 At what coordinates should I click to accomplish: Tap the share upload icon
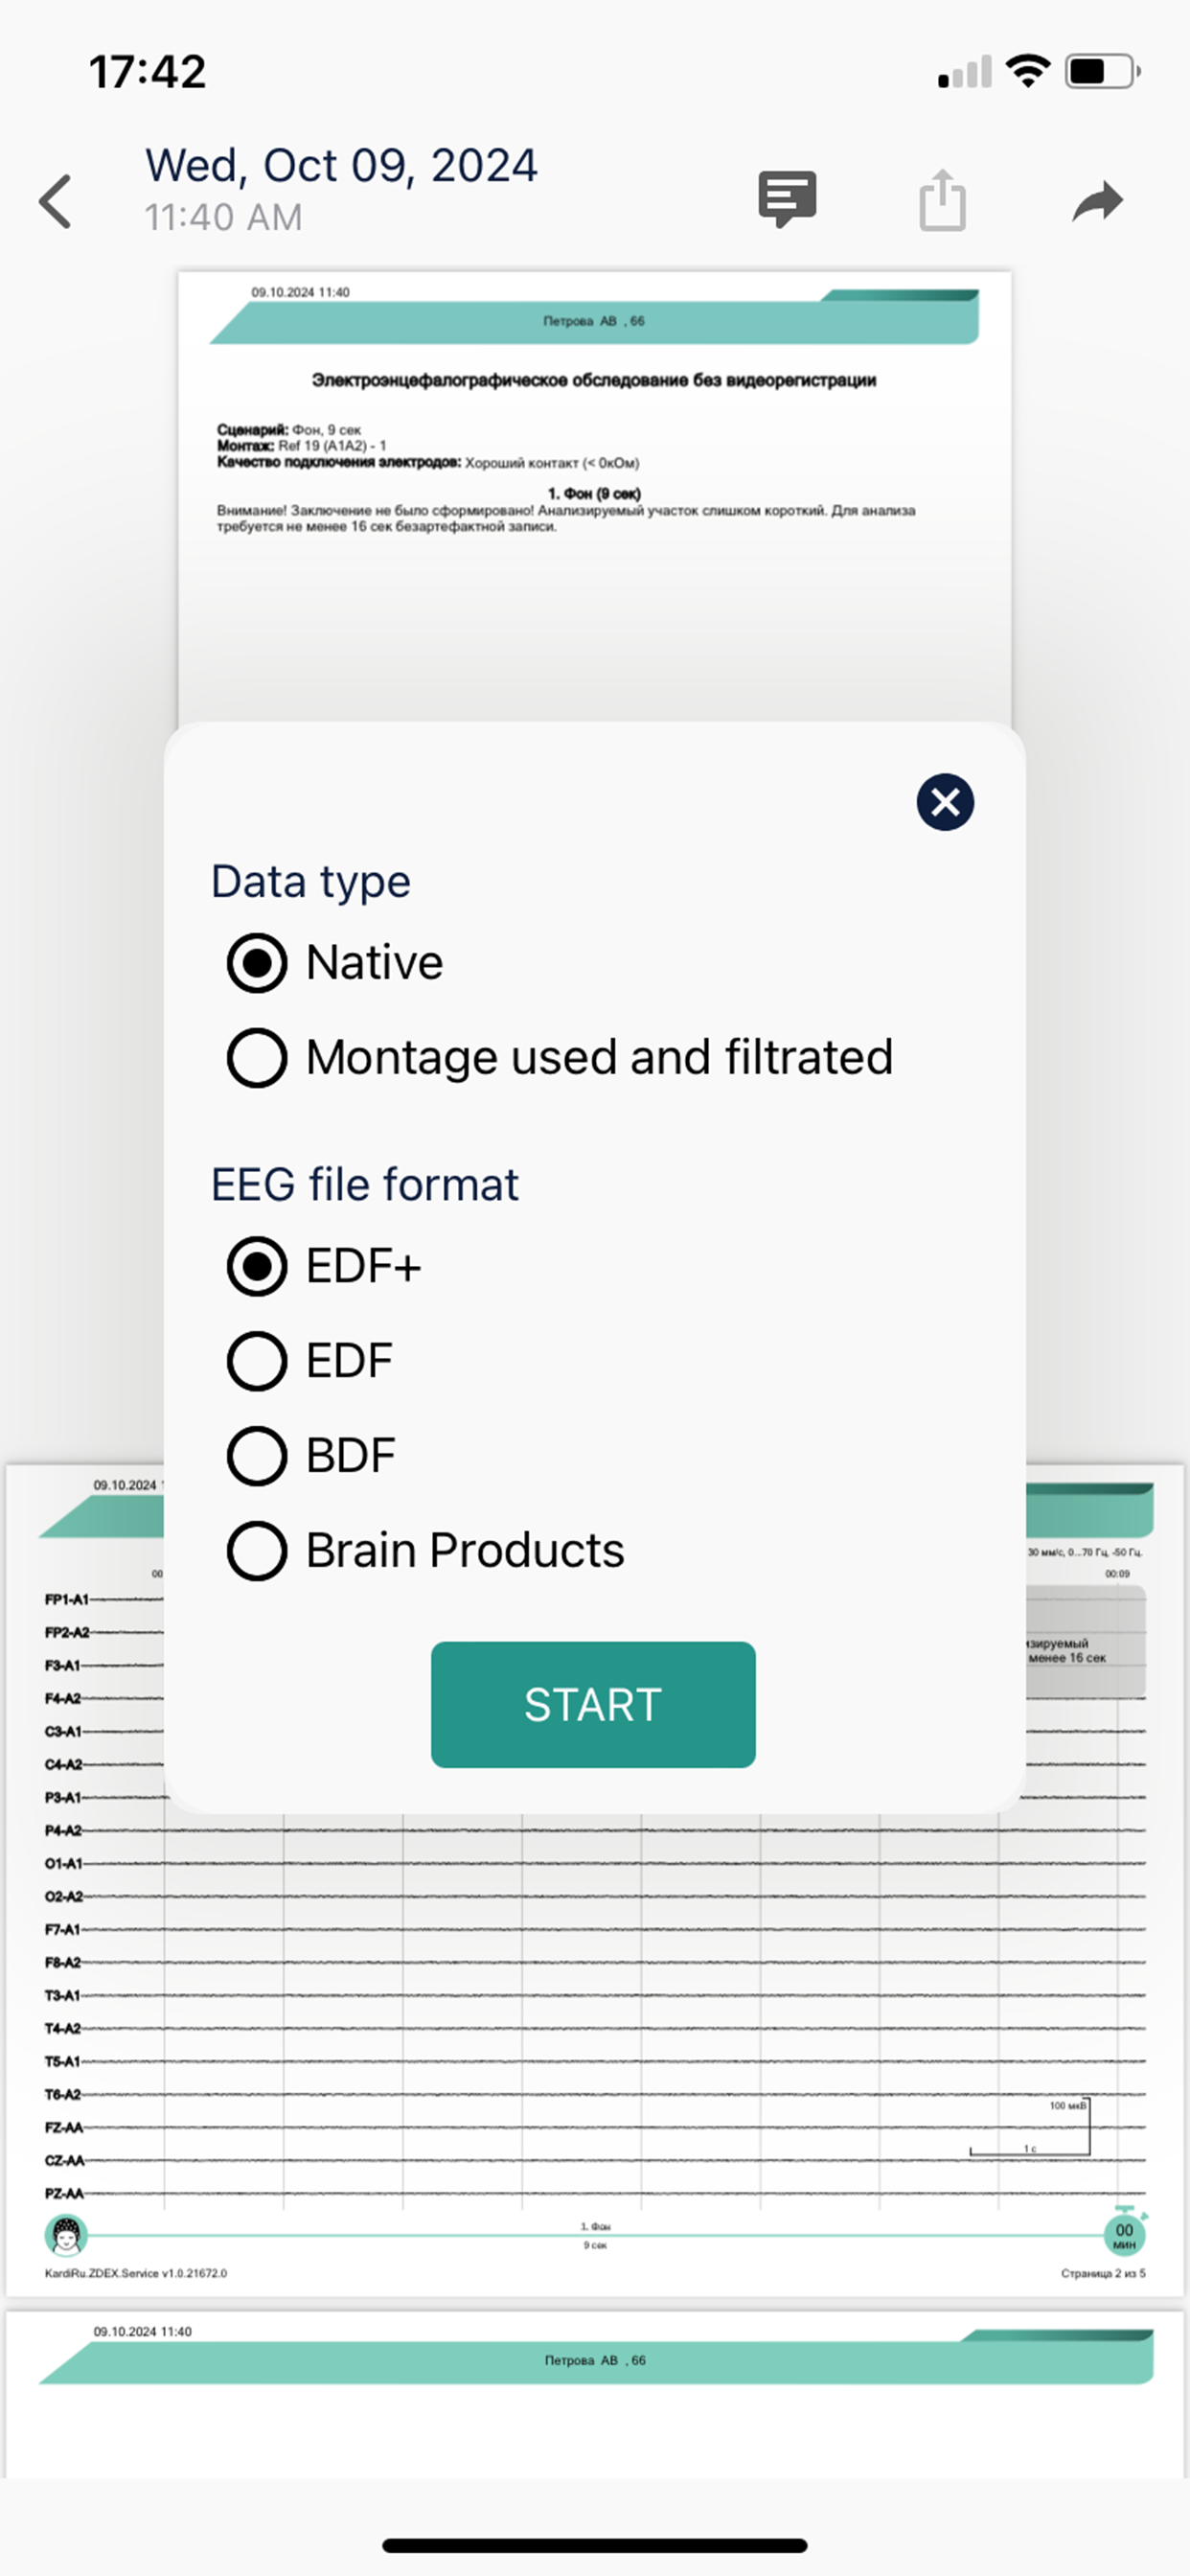pos(942,200)
